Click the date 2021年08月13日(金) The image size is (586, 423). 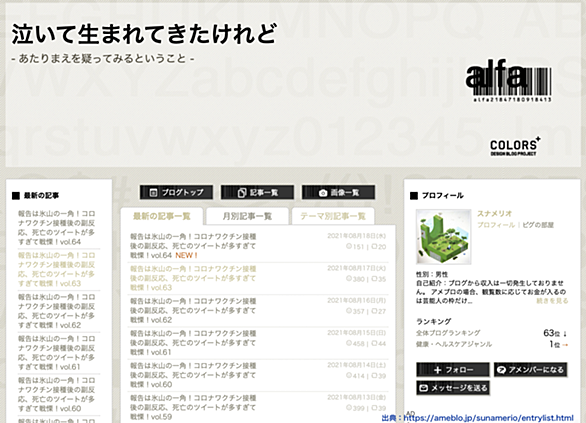357,397
